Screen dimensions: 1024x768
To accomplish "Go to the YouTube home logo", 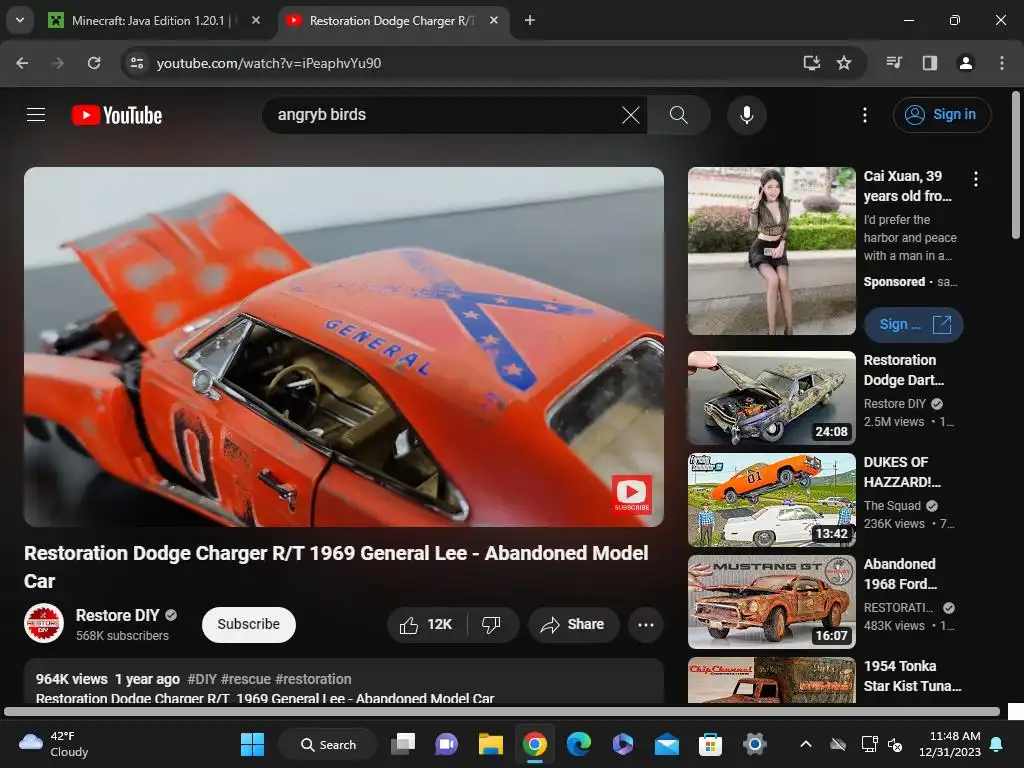I will click(117, 115).
